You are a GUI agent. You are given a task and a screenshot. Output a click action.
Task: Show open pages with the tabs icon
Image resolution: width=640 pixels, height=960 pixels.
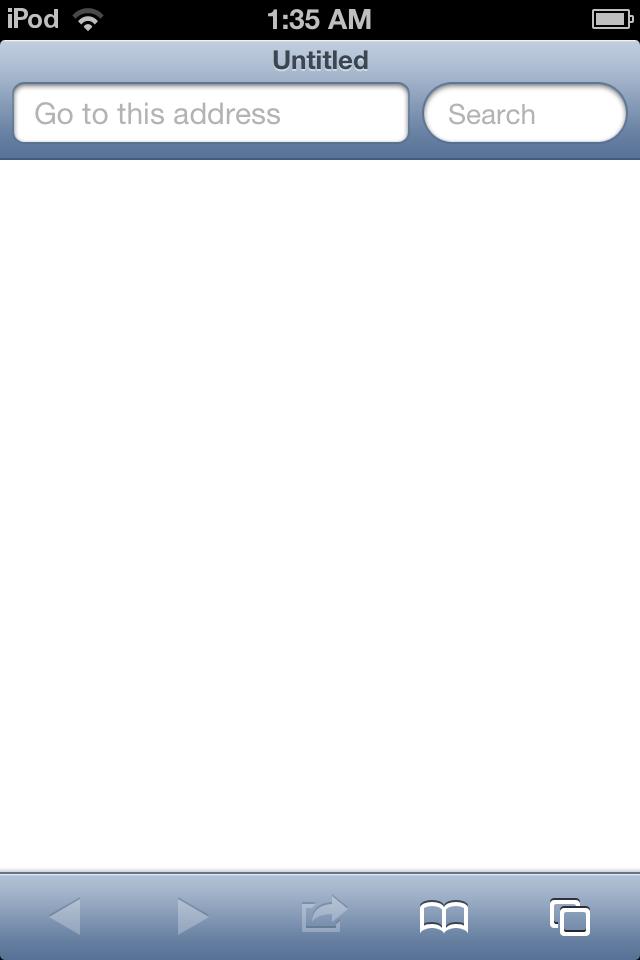(570, 917)
